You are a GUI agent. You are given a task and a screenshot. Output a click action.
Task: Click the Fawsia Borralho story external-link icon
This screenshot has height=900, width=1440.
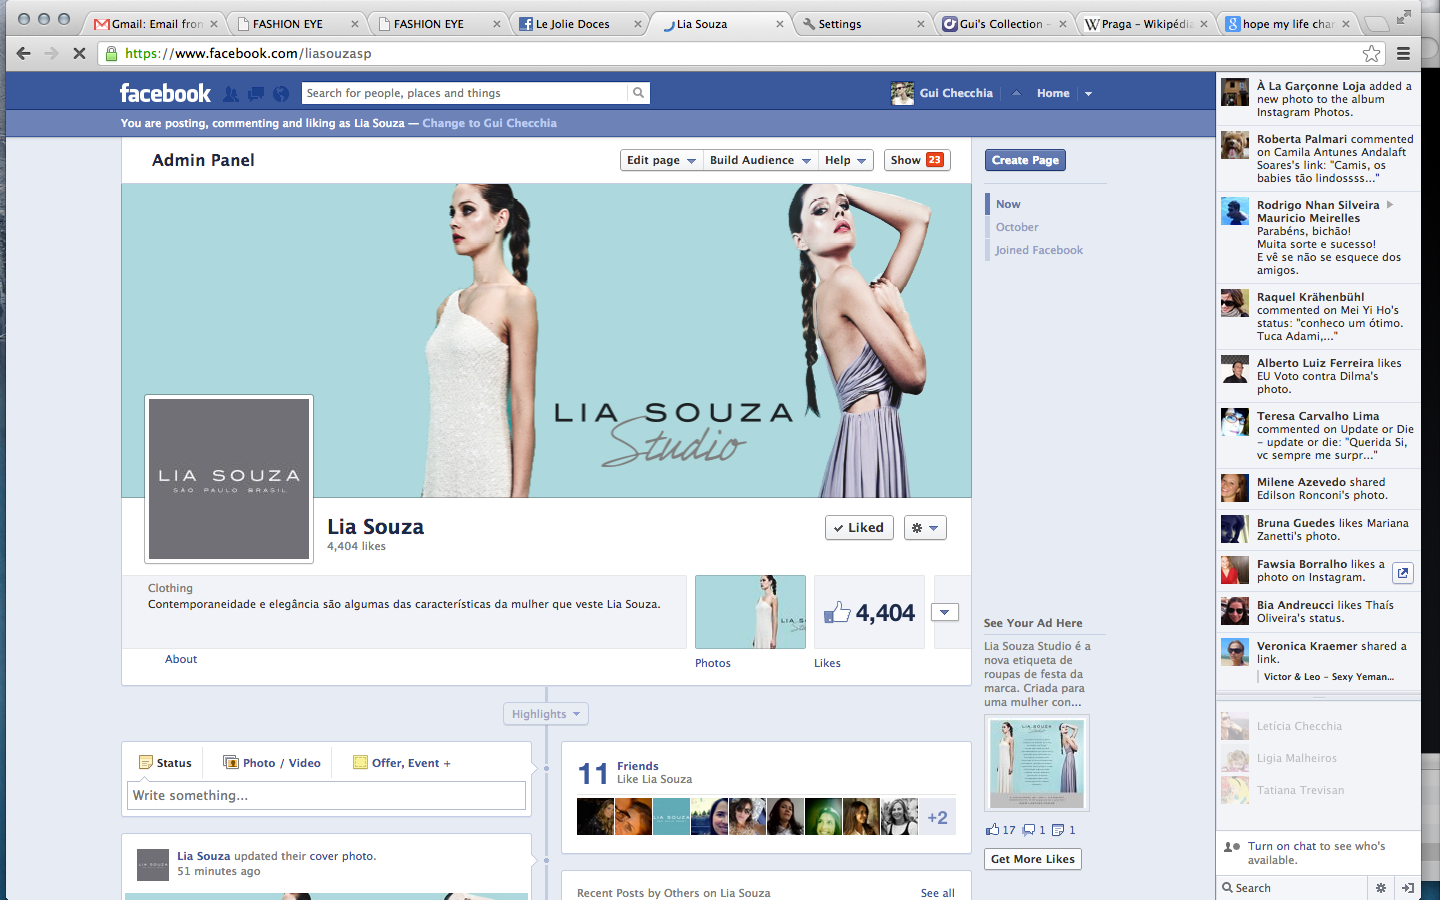[1403, 573]
